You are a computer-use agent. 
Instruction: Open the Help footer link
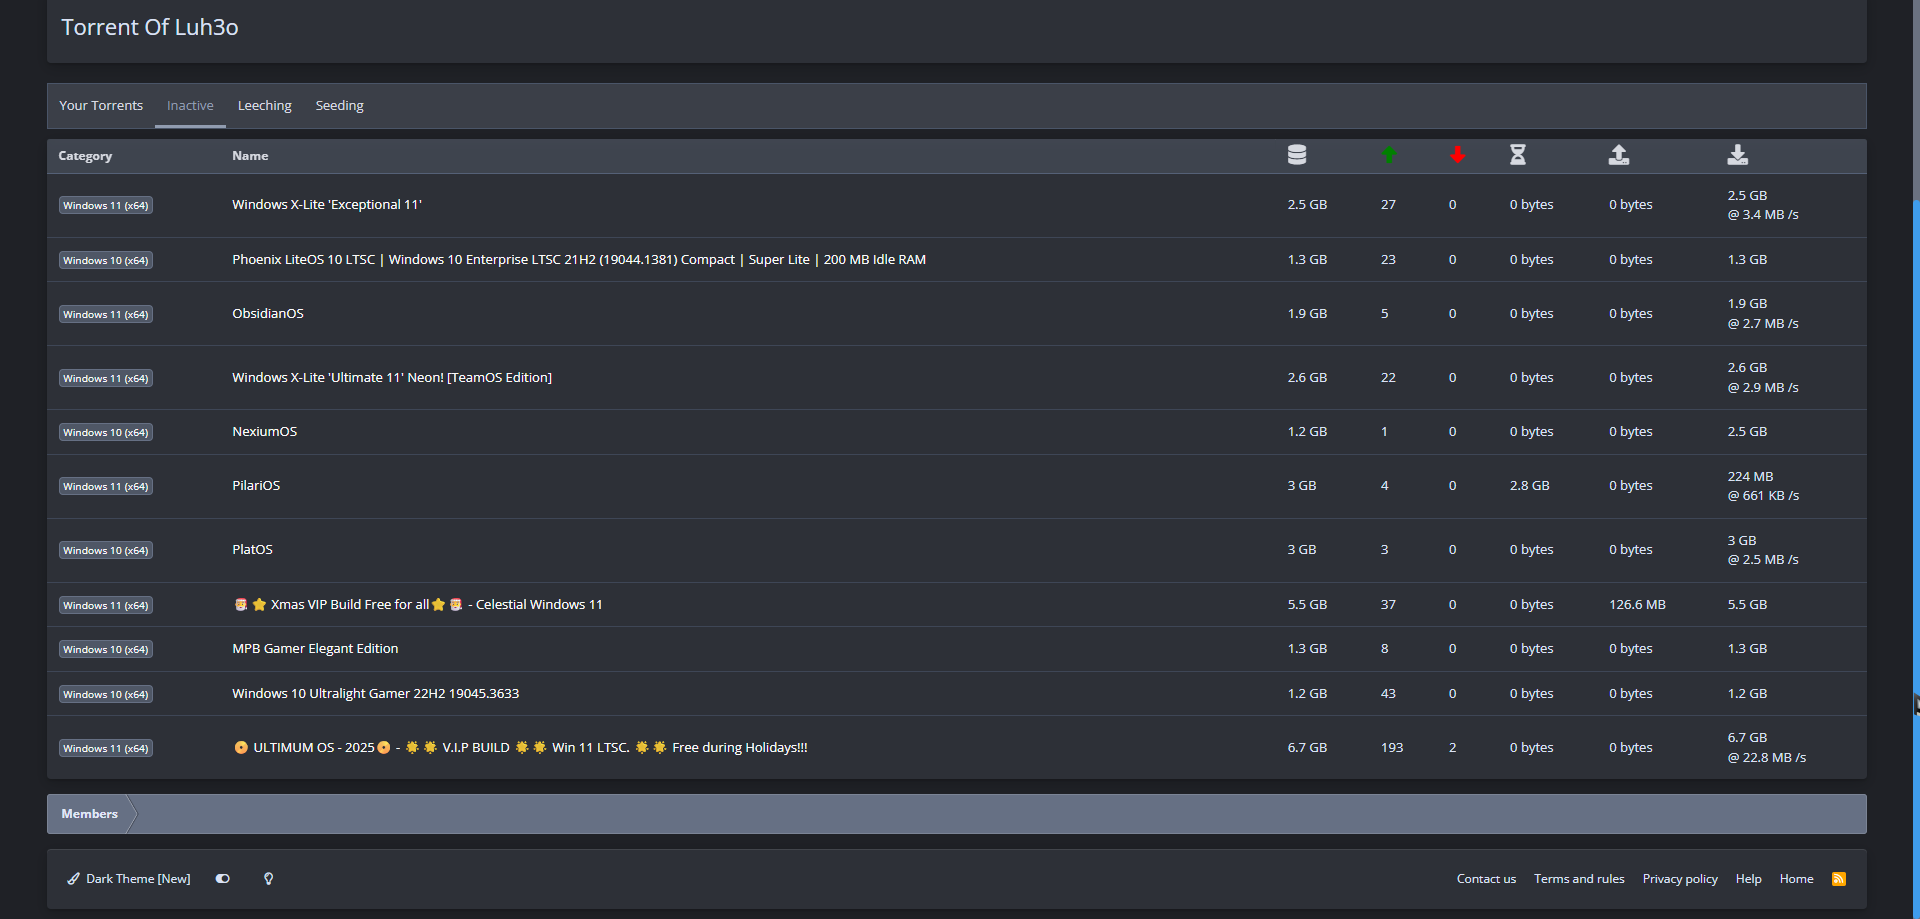pyautogui.click(x=1749, y=879)
